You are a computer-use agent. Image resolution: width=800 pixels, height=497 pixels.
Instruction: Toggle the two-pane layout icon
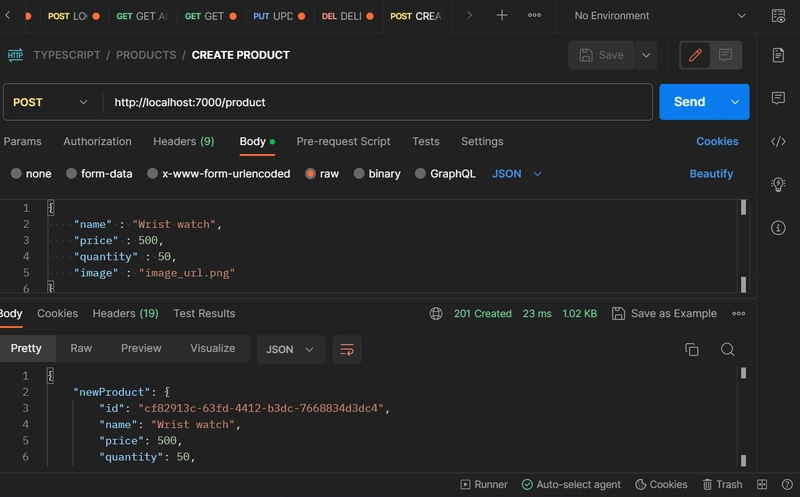coord(762,484)
